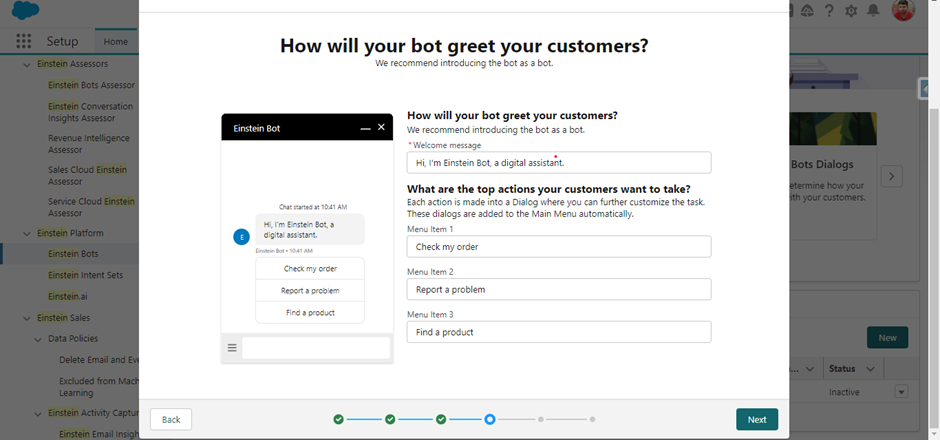Viewport: 940px width, 440px height.
Task: Close the Einstein Bot chat preview
Action: (x=381, y=127)
